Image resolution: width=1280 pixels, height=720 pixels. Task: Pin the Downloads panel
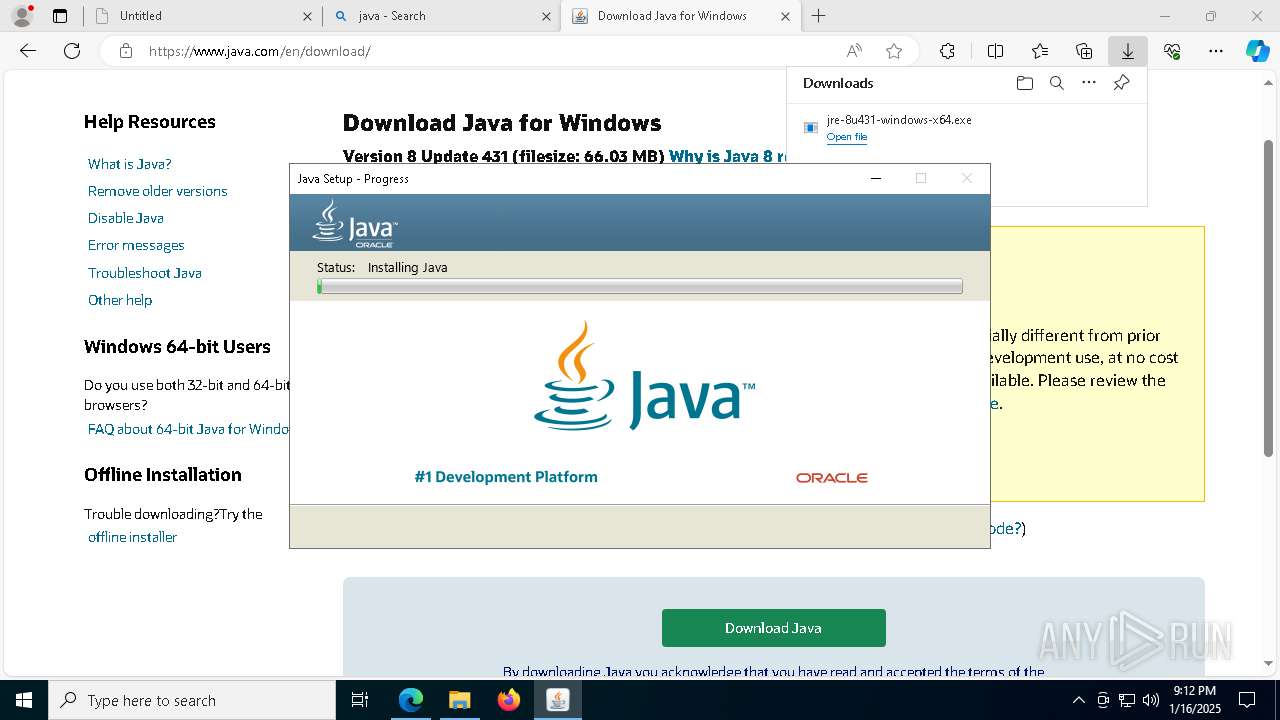point(1121,83)
